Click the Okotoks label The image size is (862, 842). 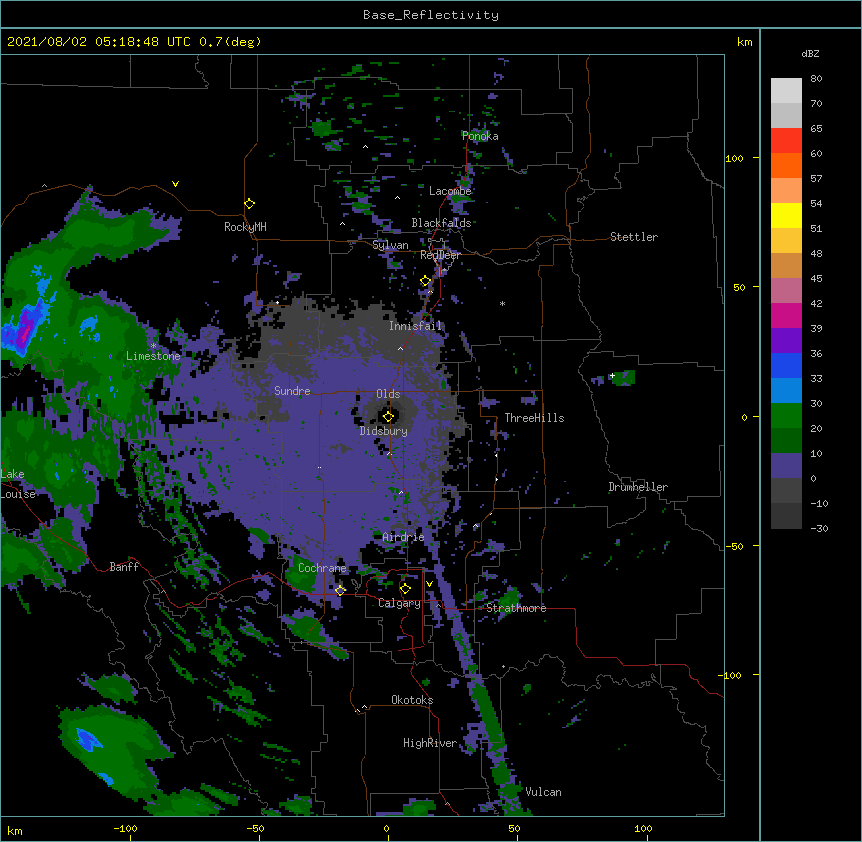pos(412,700)
